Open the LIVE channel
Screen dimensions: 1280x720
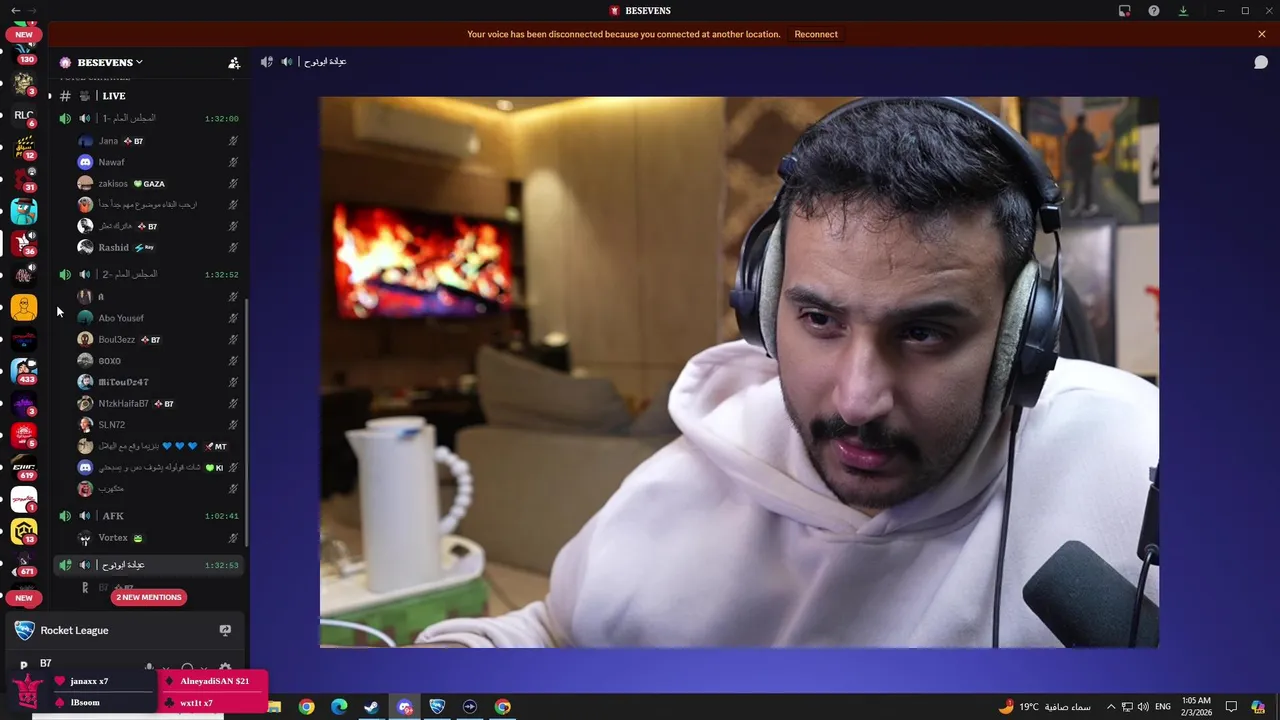point(148,96)
